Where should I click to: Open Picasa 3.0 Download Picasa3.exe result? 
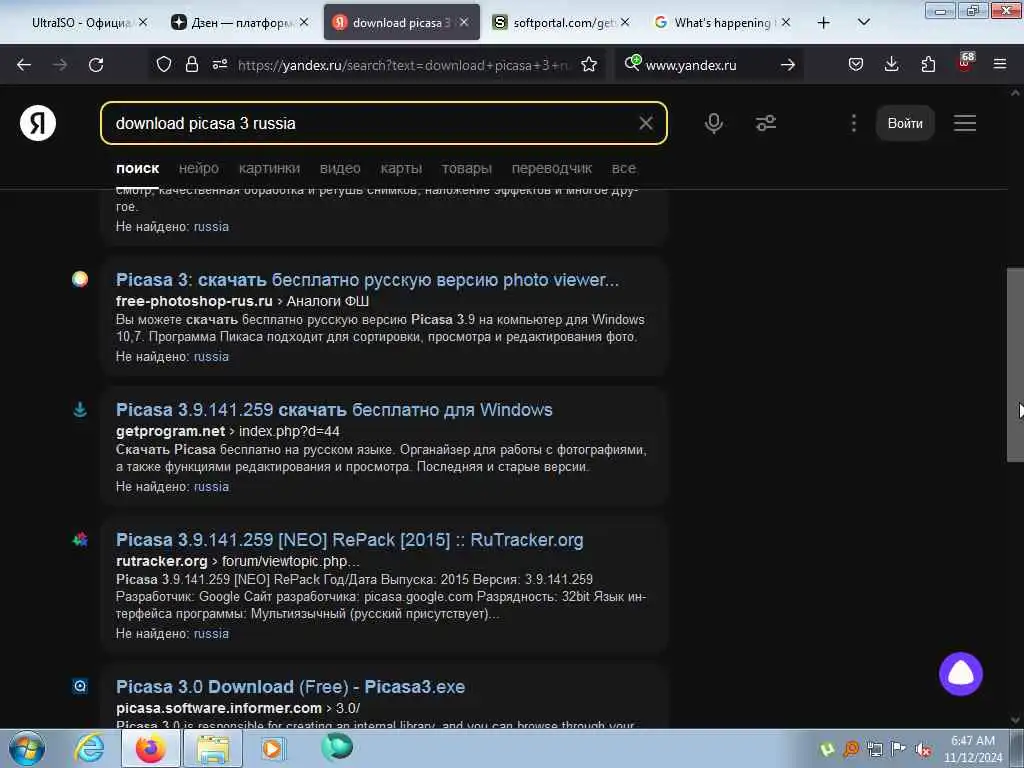pyautogui.click(x=290, y=687)
